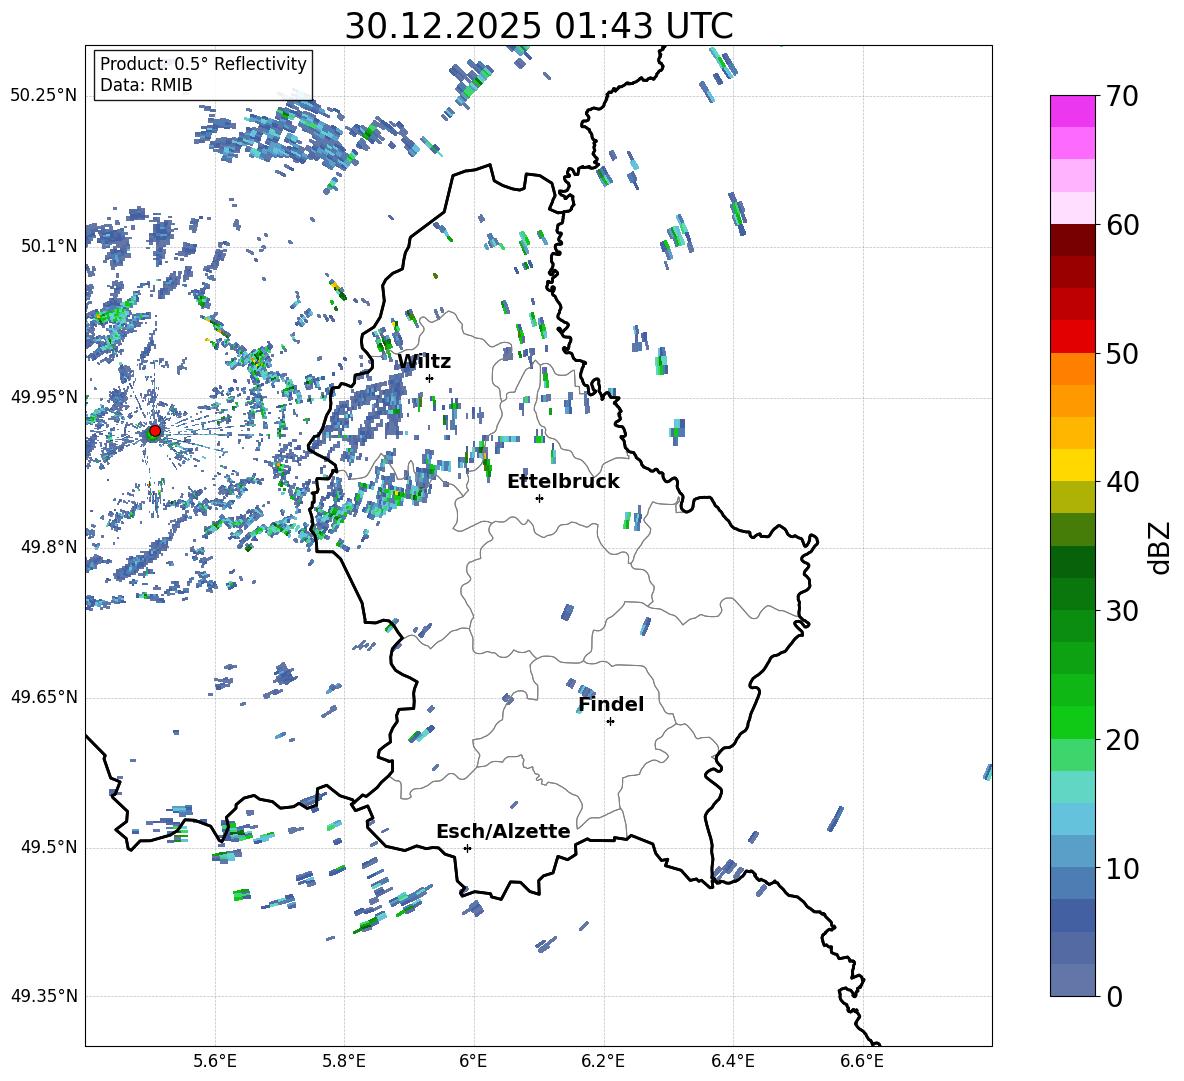This screenshot has height=1081, width=1184.
Task: Click the dark maroon colorbar segment below 60
Action: [1072, 240]
